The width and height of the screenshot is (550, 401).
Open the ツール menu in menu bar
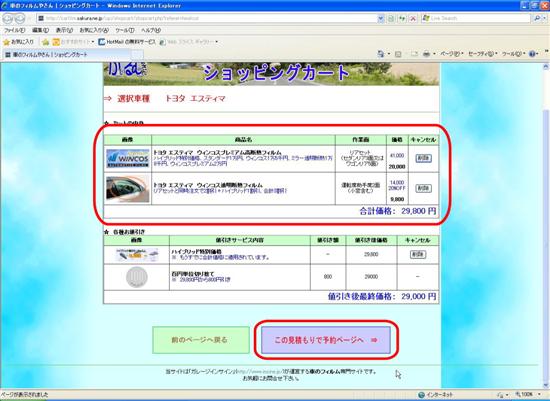125,31
